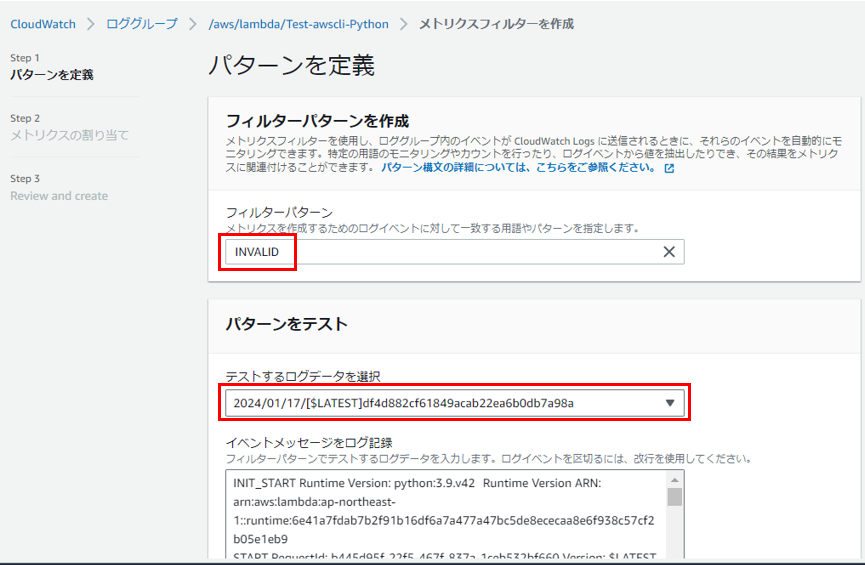Image resolution: width=865 pixels, height=565 pixels.
Task: Open the pattern syntax details link
Action: (518, 168)
